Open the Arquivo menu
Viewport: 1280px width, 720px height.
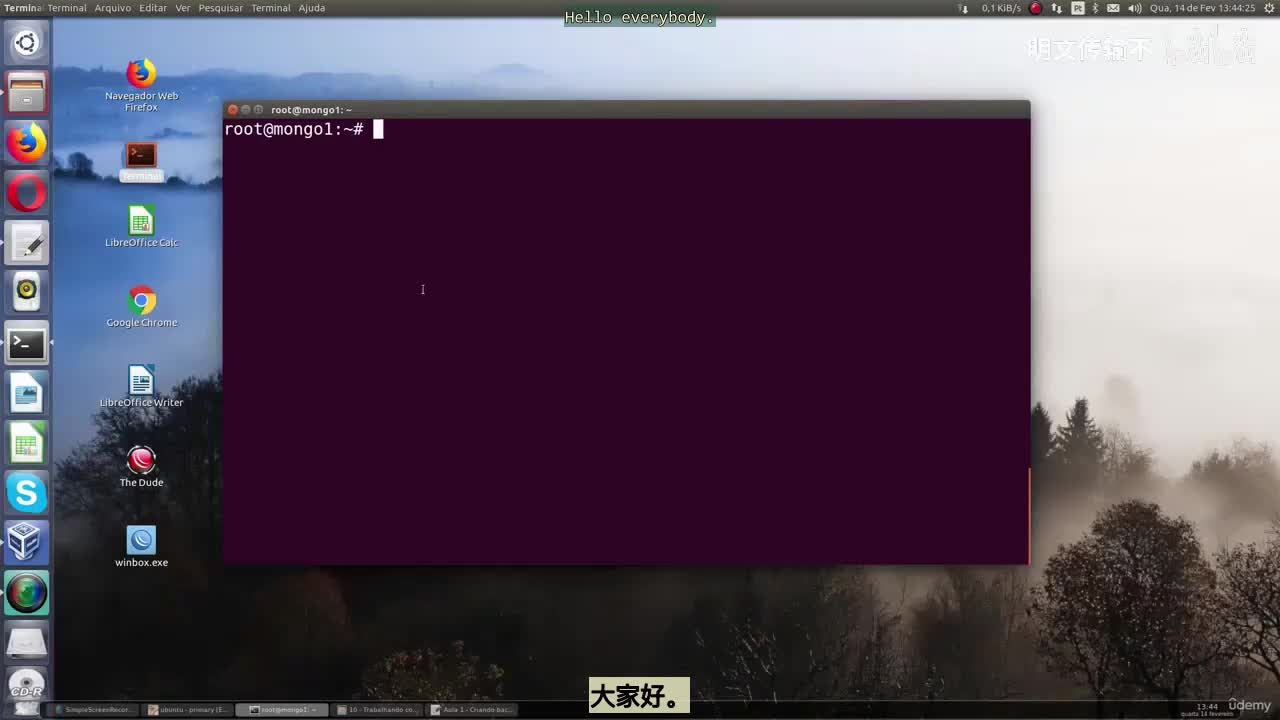pos(113,8)
